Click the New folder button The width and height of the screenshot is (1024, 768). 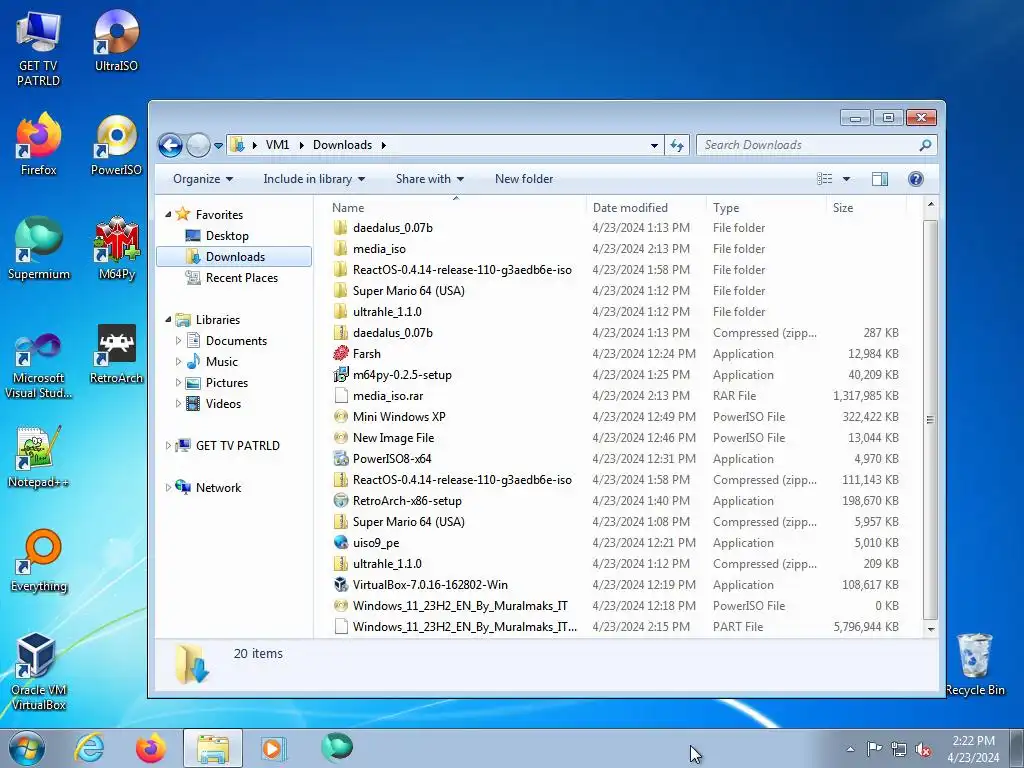524,179
